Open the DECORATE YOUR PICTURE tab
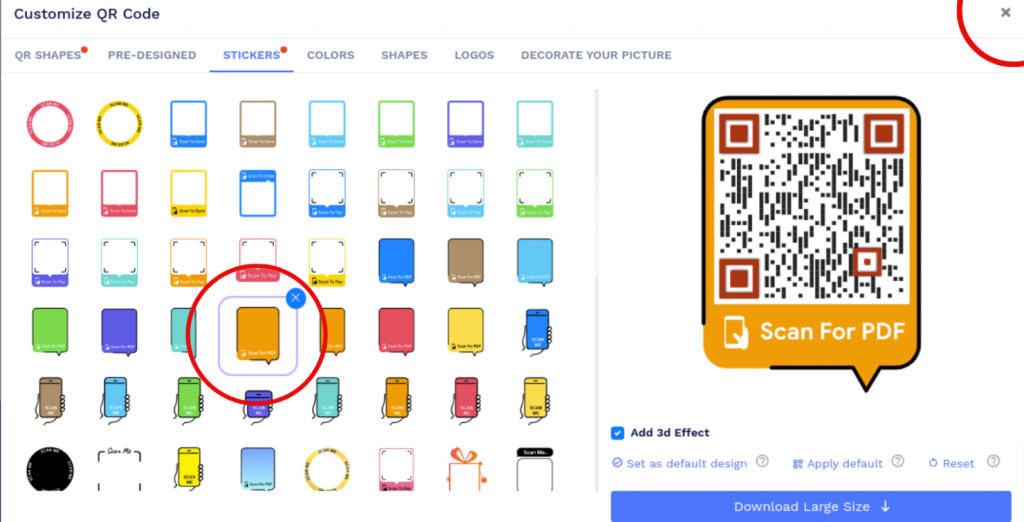Image resolution: width=1024 pixels, height=522 pixels. coord(596,56)
